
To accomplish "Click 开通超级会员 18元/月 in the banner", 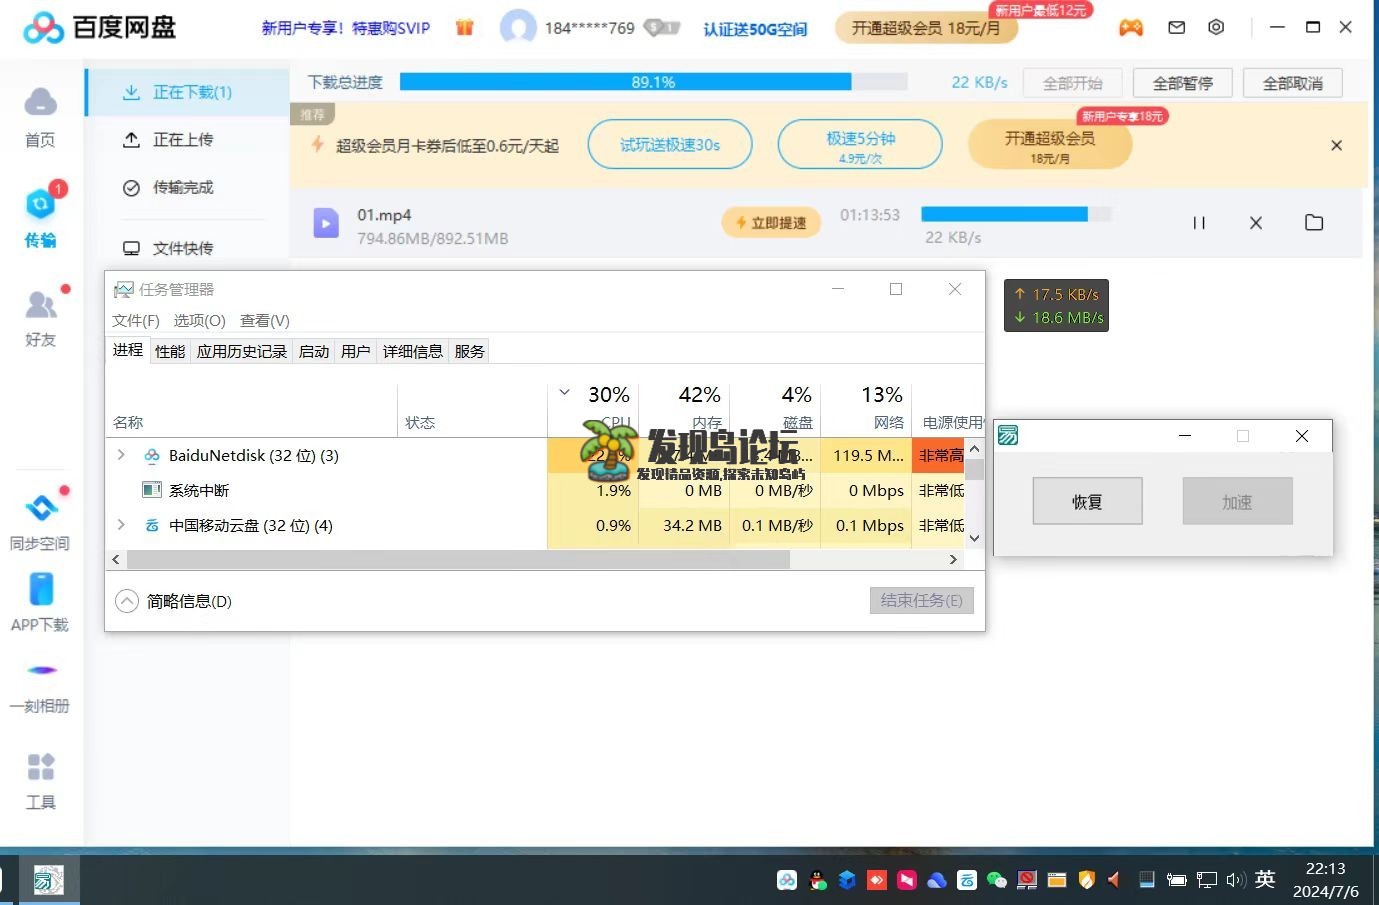I will (x=1050, y=145).
